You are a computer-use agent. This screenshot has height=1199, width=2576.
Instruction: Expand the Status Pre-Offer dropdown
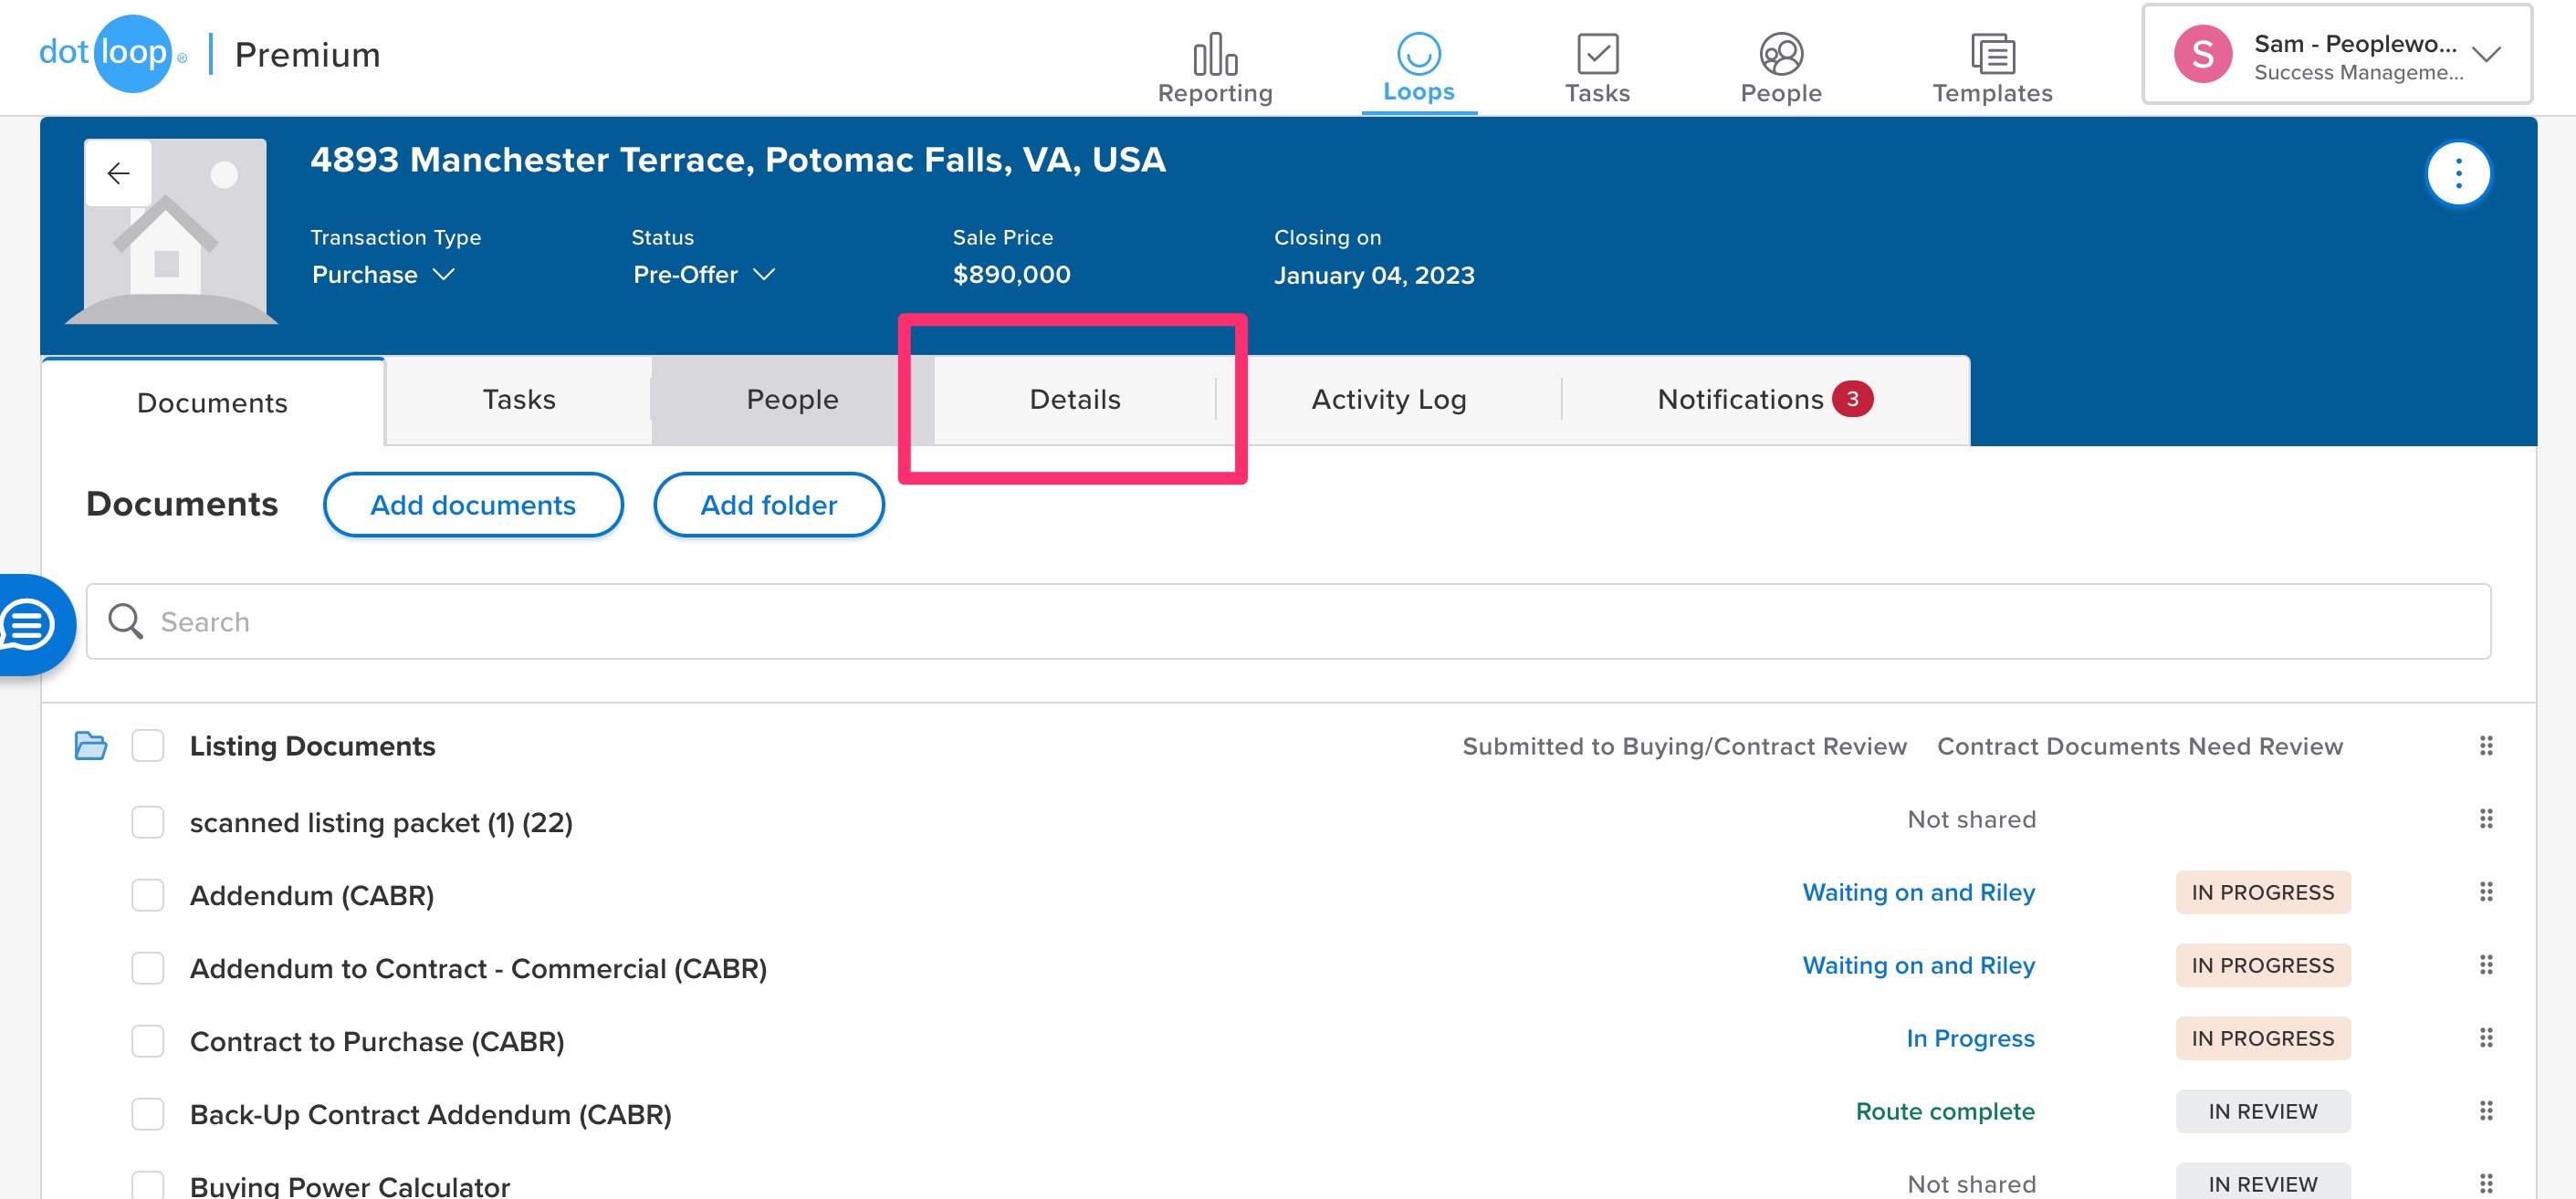pyautogui.click(x=704, y=275)
